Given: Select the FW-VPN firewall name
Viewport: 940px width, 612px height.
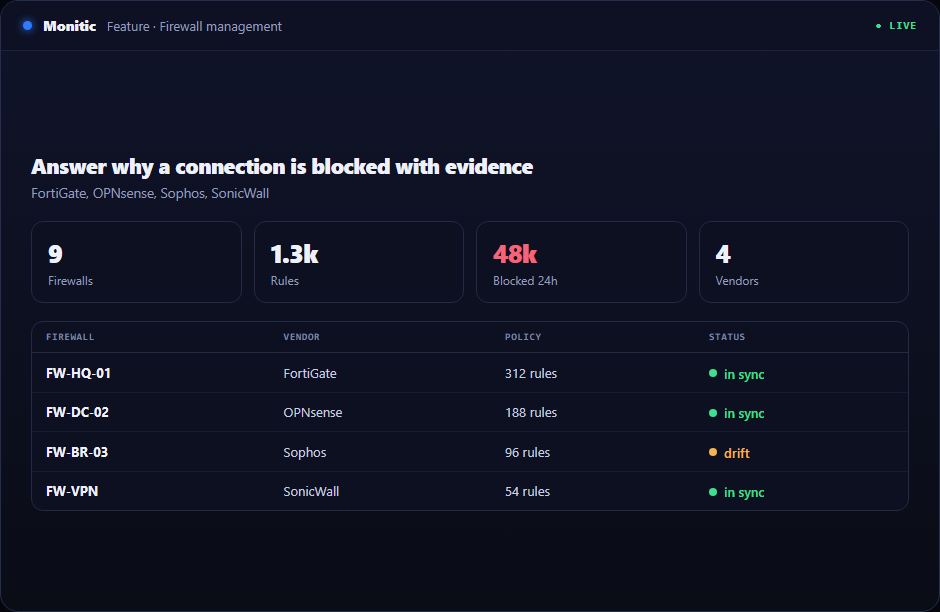Looking at the screenshot, I should point(72,492).
